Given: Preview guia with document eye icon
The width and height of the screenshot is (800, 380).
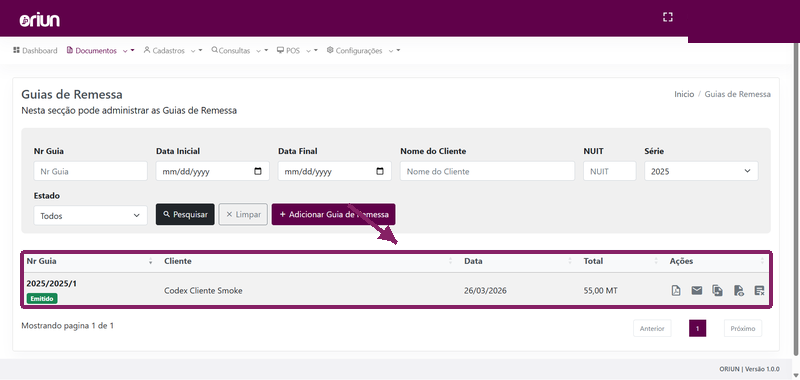Looking at the screenshot, I should (738, 291).
